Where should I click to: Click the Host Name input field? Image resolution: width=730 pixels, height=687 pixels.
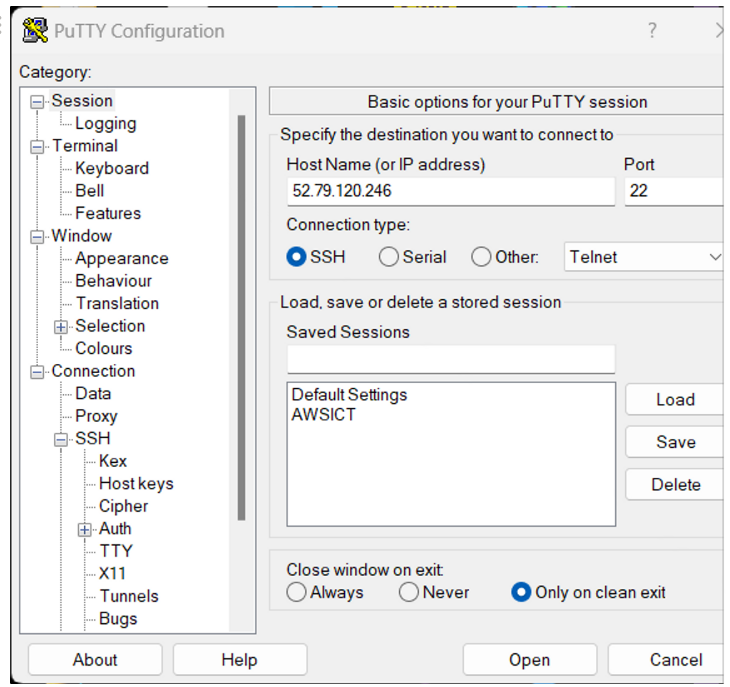(x=451, y=191)
